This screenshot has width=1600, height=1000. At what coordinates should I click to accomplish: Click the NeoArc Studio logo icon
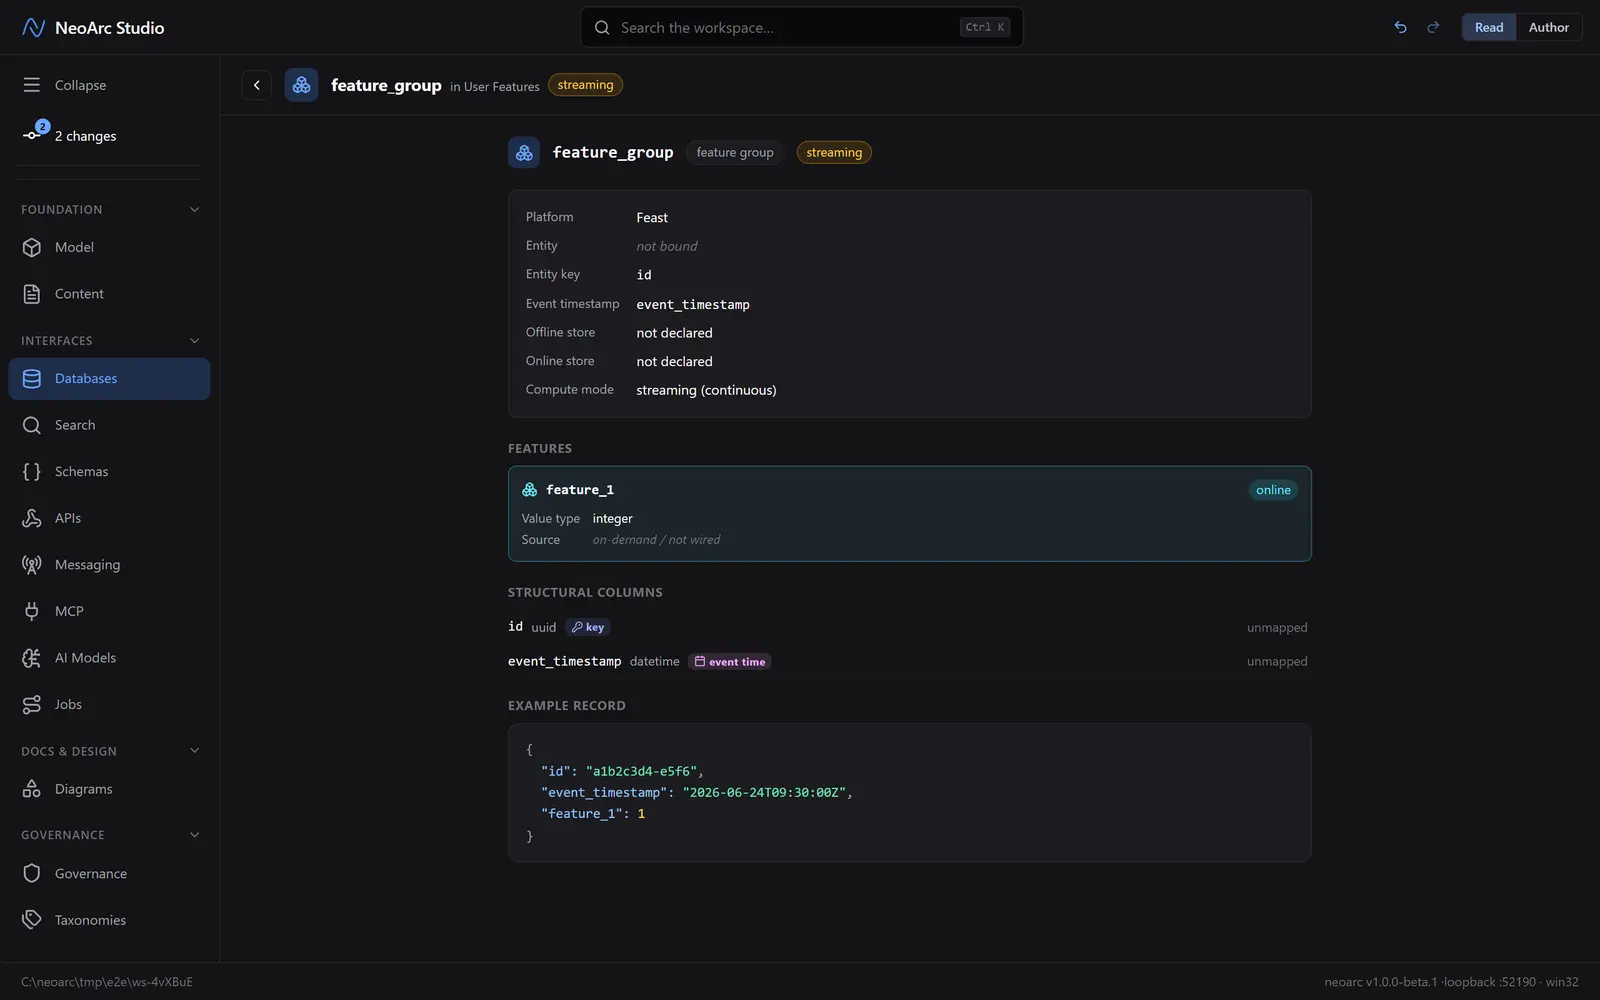[33, 27]
